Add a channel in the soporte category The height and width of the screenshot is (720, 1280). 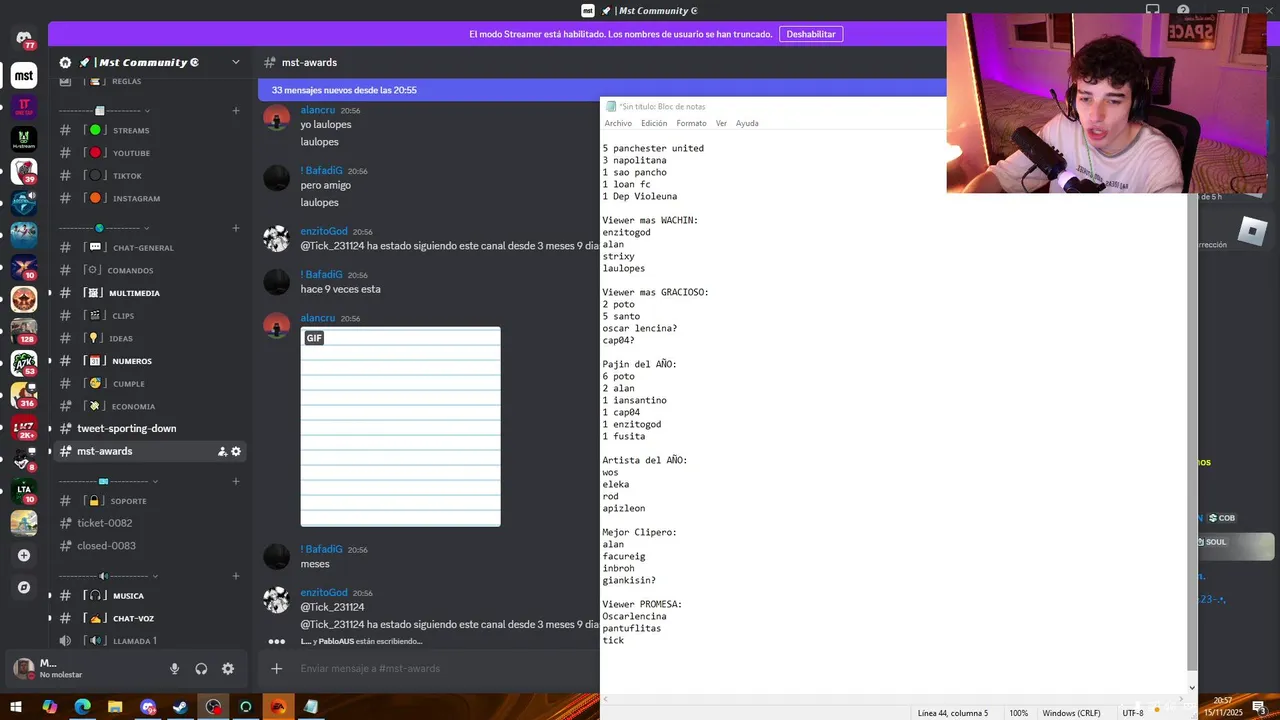(x=236, y=481)
